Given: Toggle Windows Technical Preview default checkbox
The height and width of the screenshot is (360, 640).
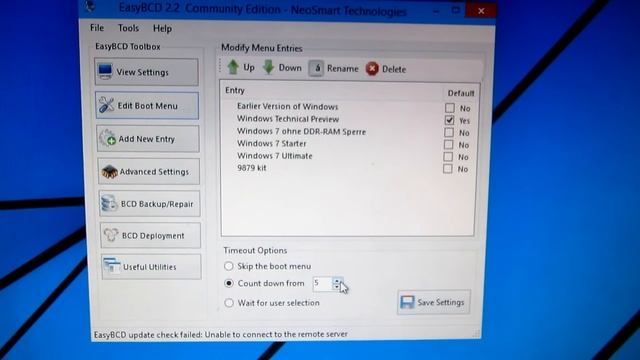Looking at the screenshot, I should 449,120.
